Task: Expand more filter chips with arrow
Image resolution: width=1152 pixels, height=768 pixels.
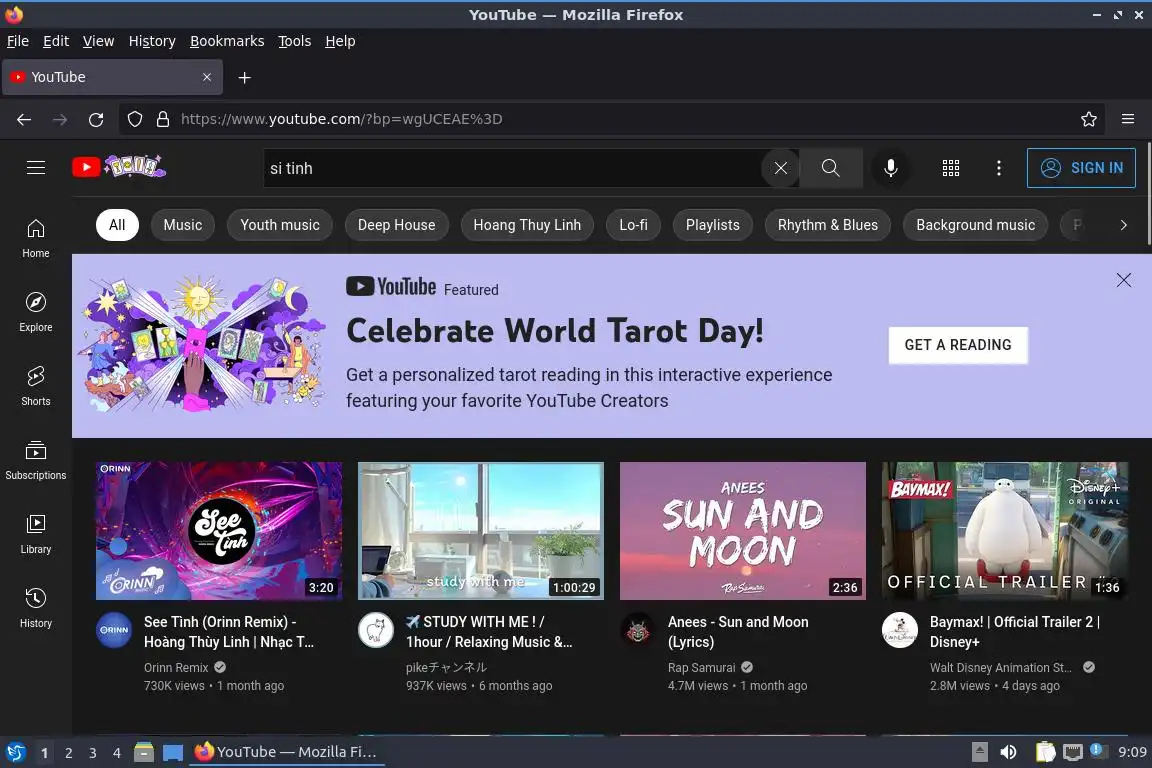Action: [x=1123, y=225]
